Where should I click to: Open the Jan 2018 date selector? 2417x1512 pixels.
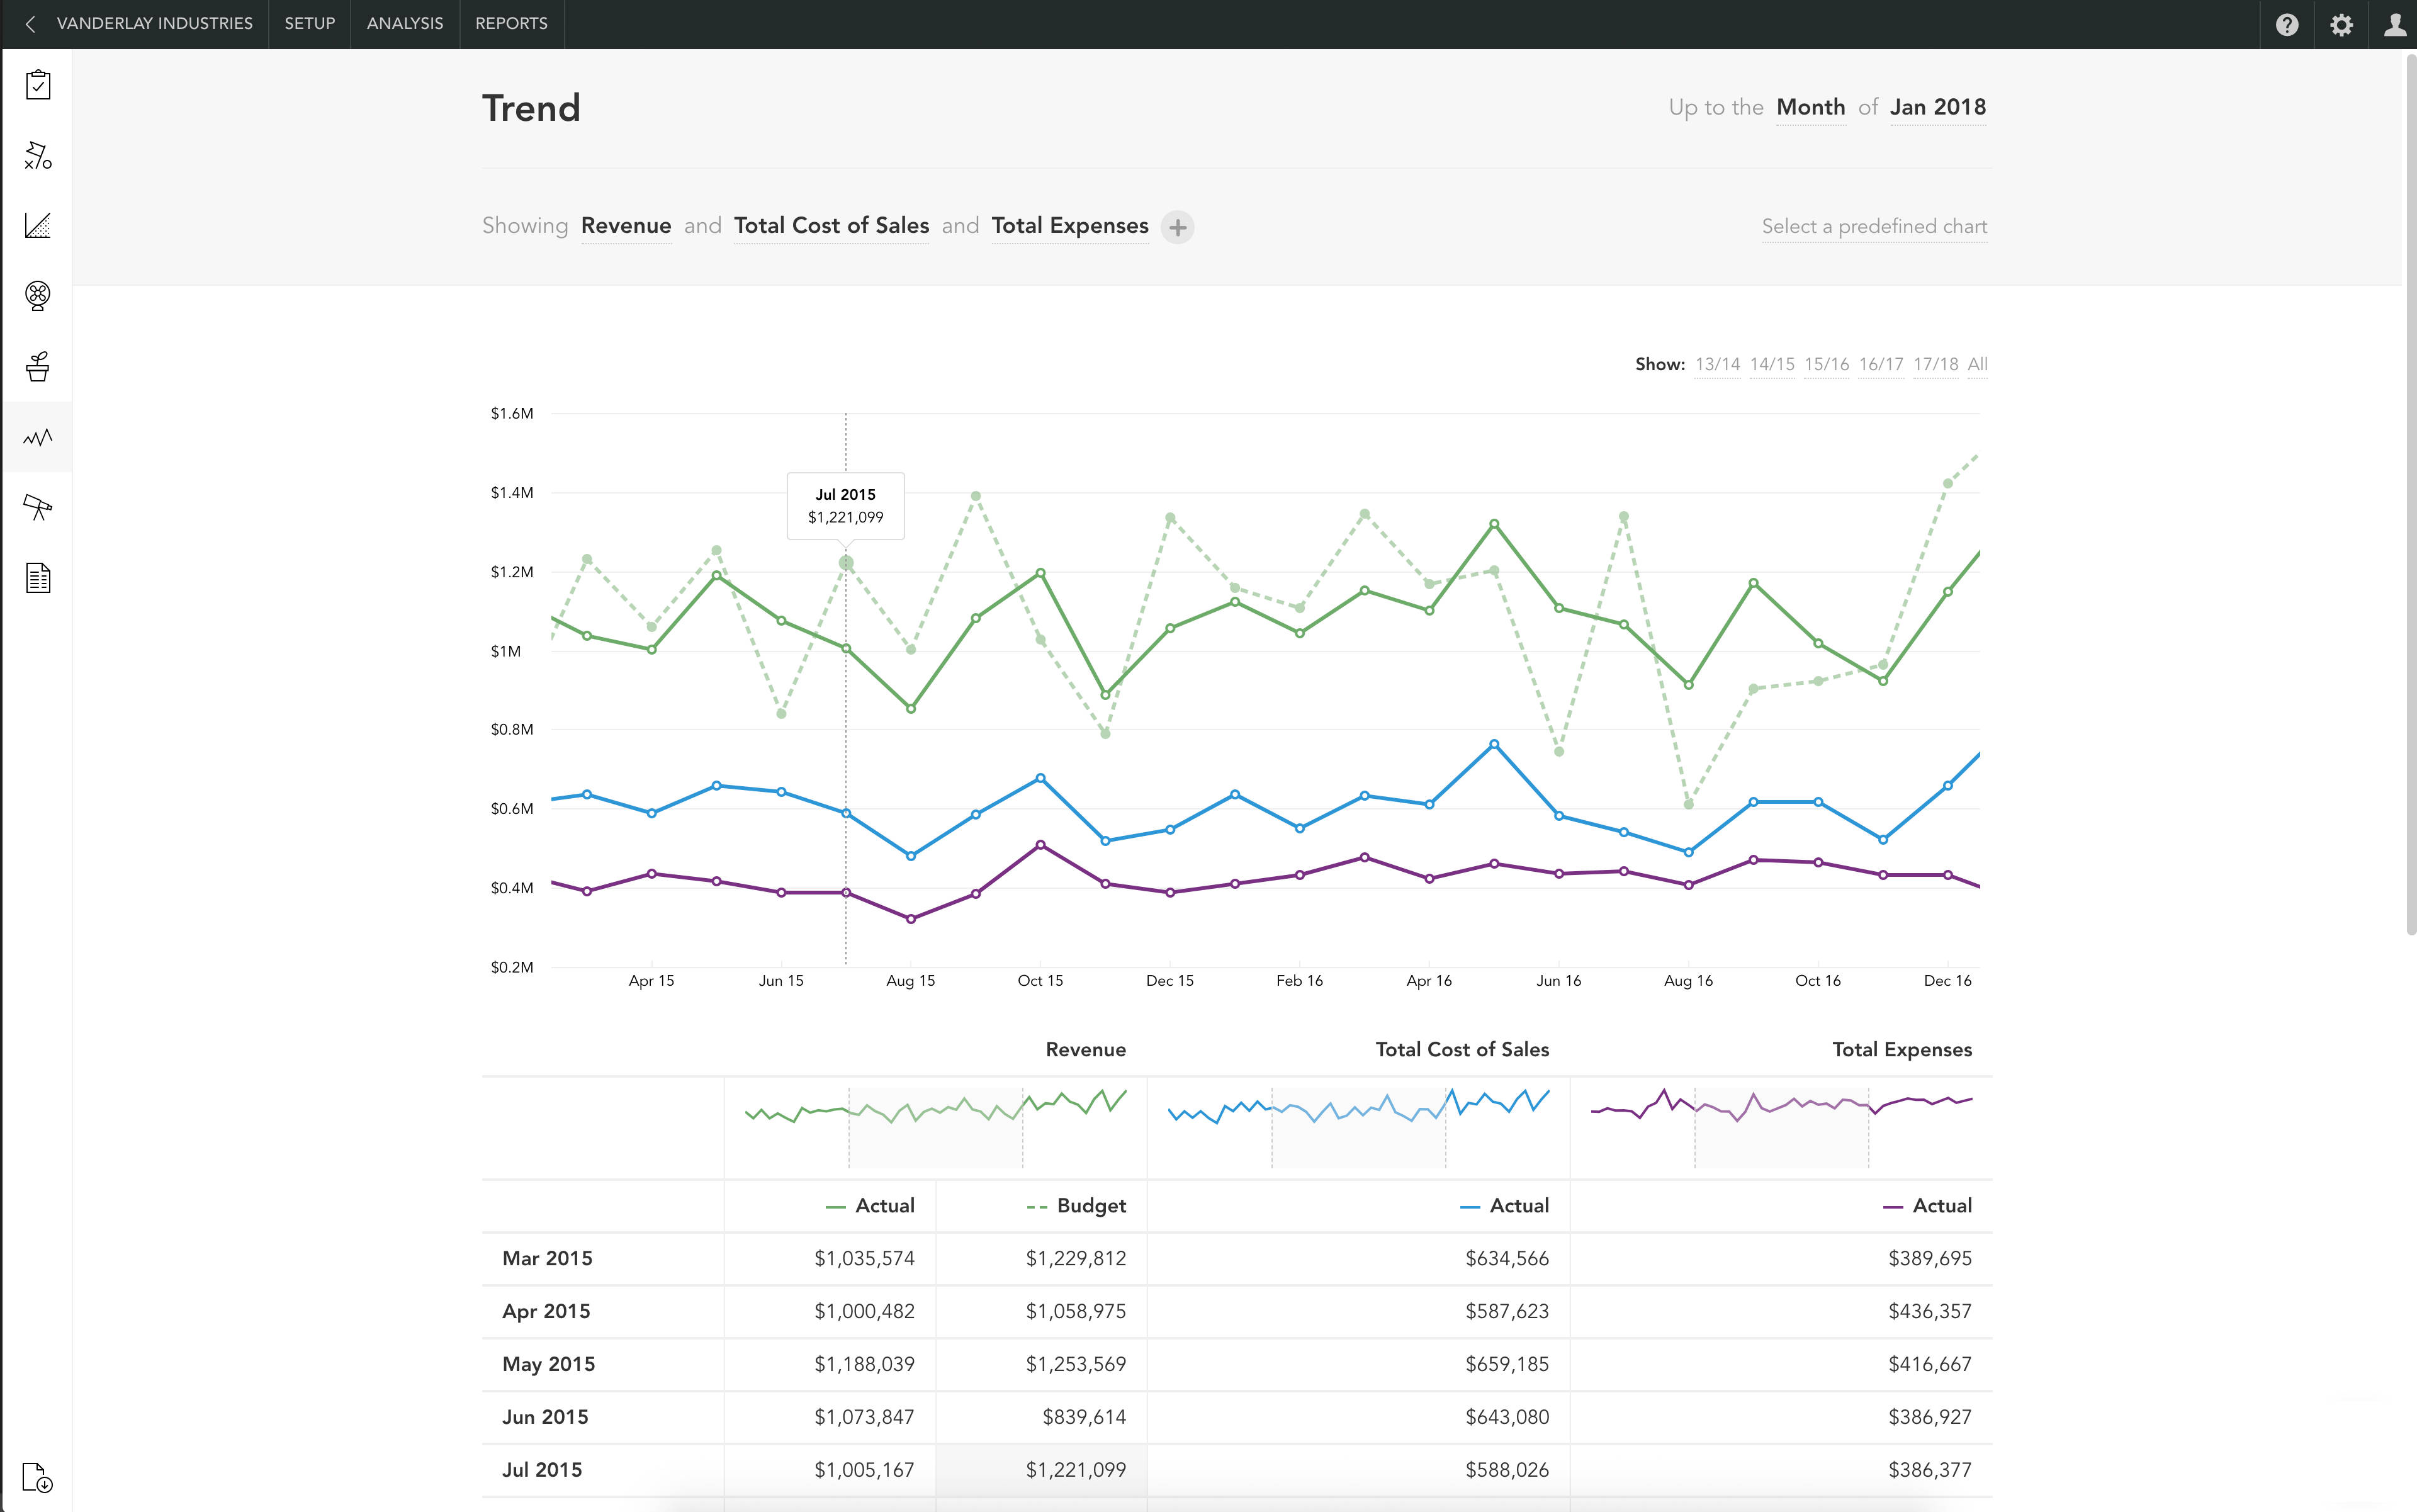pyautogui.click(x=1937, y=107)
